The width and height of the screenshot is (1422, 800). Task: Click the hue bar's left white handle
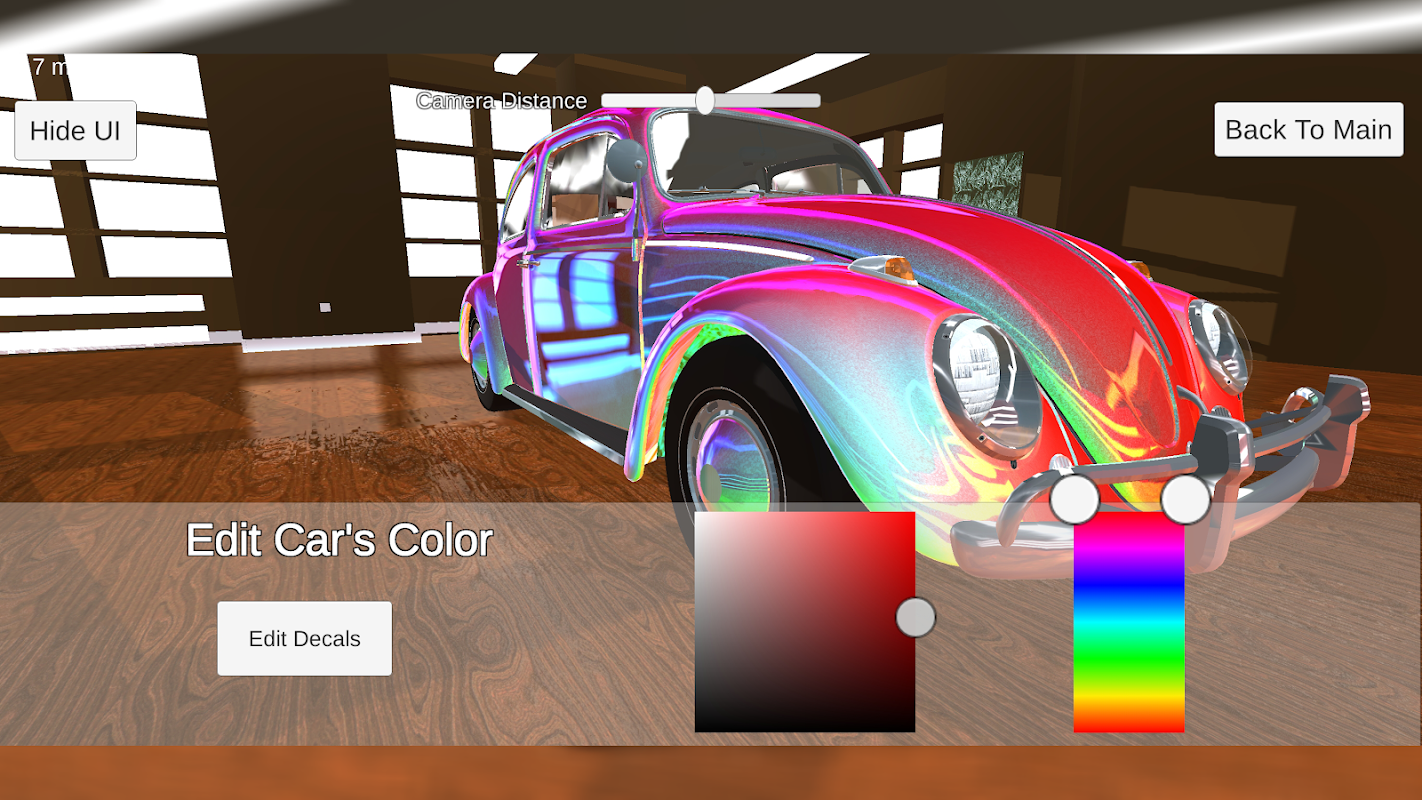click(x=1075, y=499)
